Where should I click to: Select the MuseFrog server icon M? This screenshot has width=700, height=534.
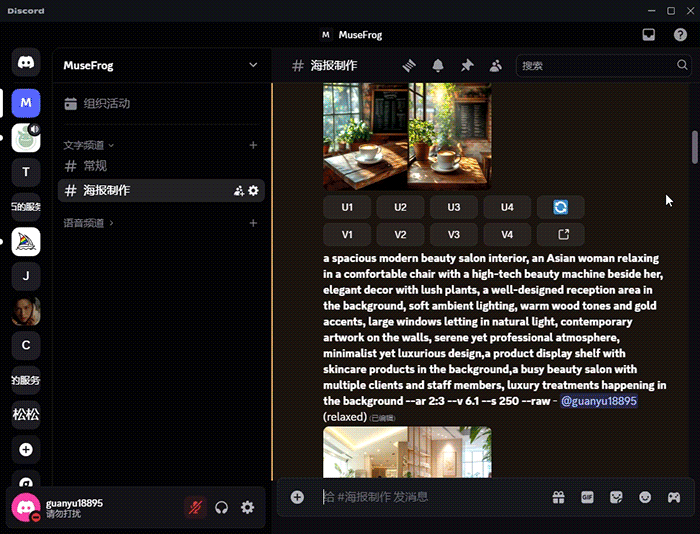click(x=26, y=103)
